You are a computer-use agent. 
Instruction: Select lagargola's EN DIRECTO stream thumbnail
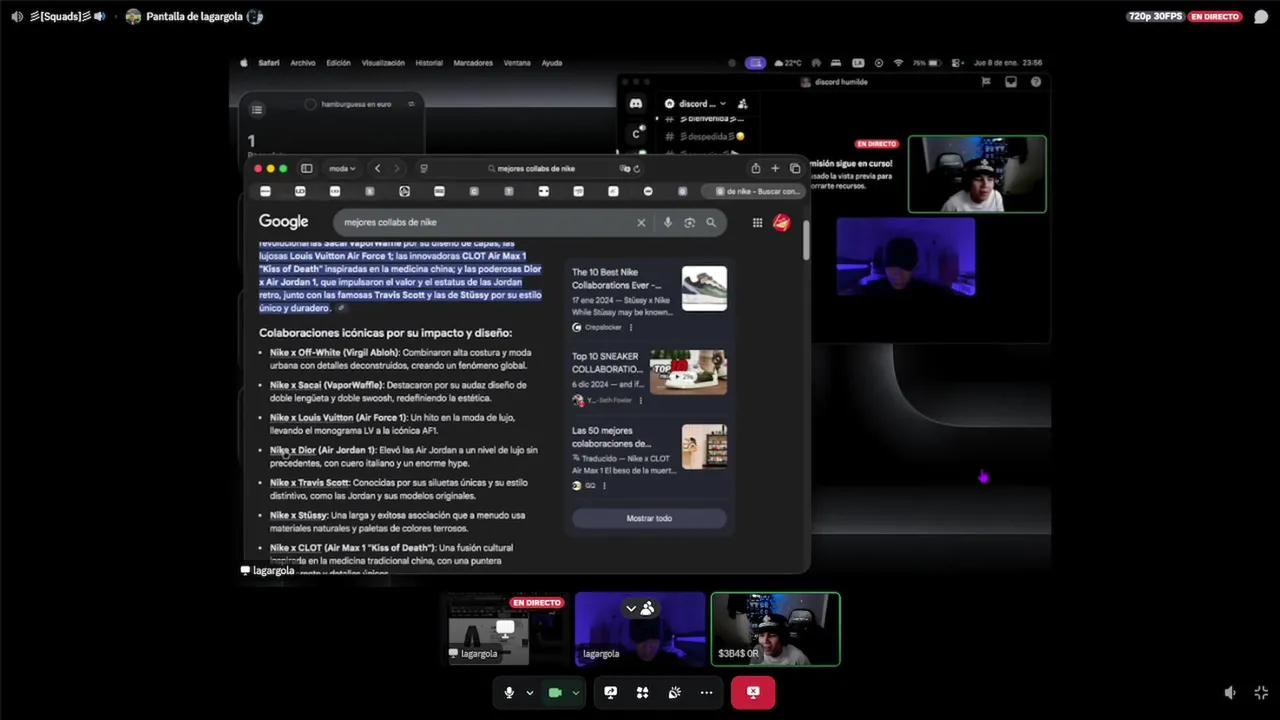[505, 629]
